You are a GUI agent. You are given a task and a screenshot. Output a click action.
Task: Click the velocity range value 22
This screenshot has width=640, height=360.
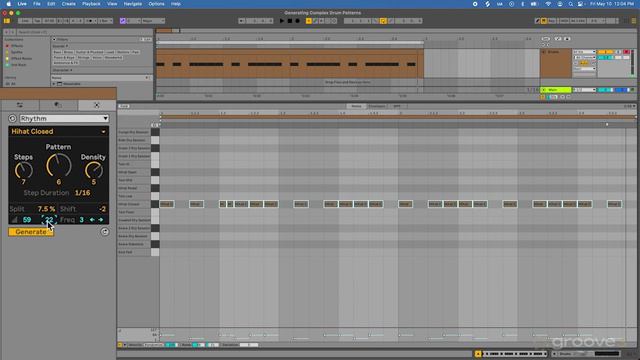pyautogui.click(x=49, y=220)
